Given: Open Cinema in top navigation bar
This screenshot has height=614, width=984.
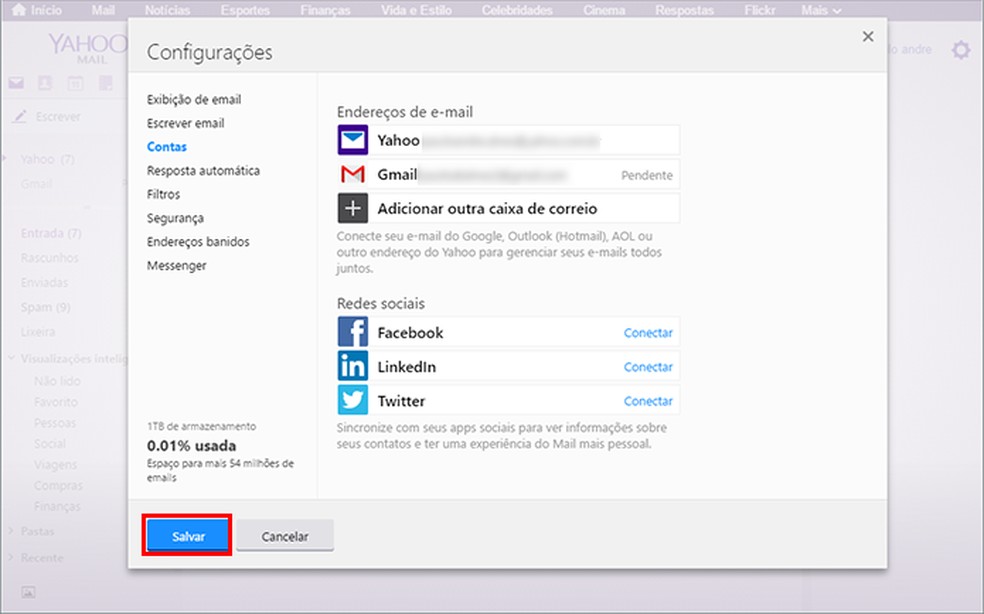Looking at the screenshot, I should click(x=604, y=10).
